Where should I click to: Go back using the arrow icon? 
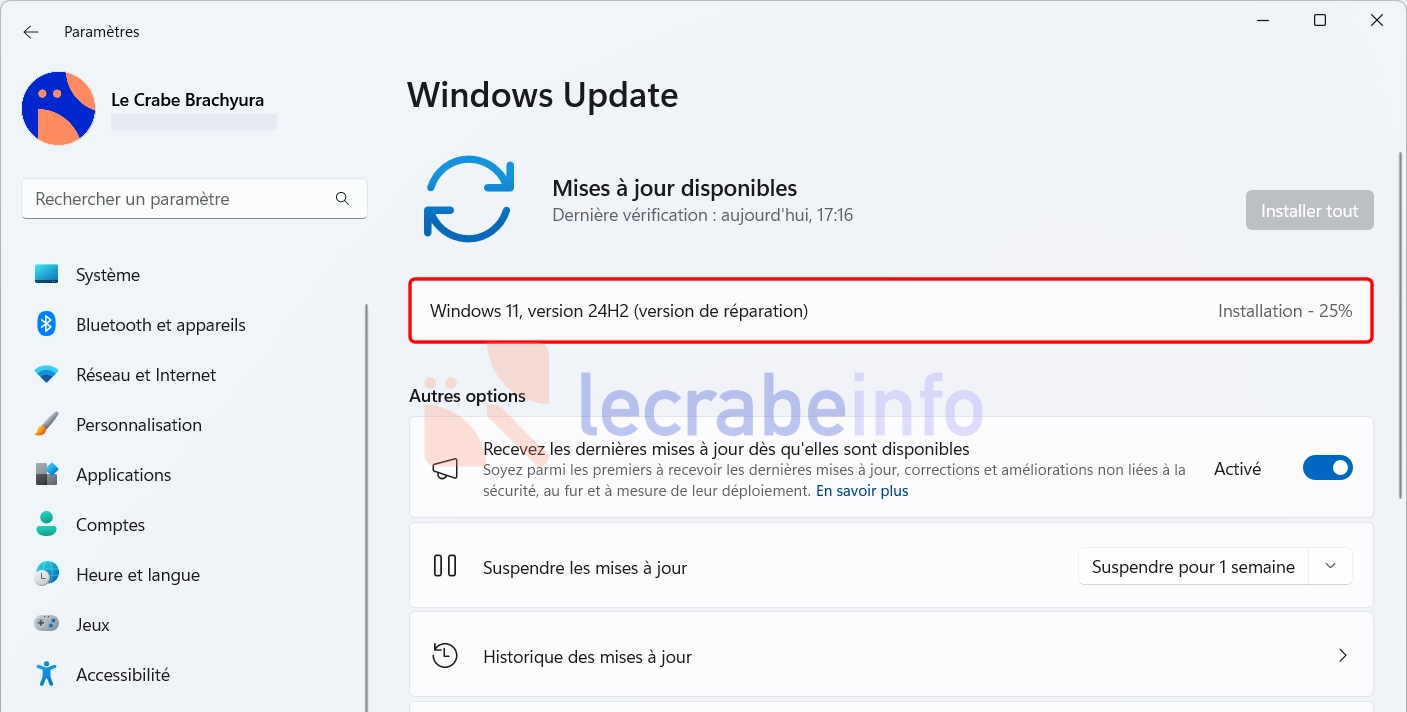pos(31,32)
